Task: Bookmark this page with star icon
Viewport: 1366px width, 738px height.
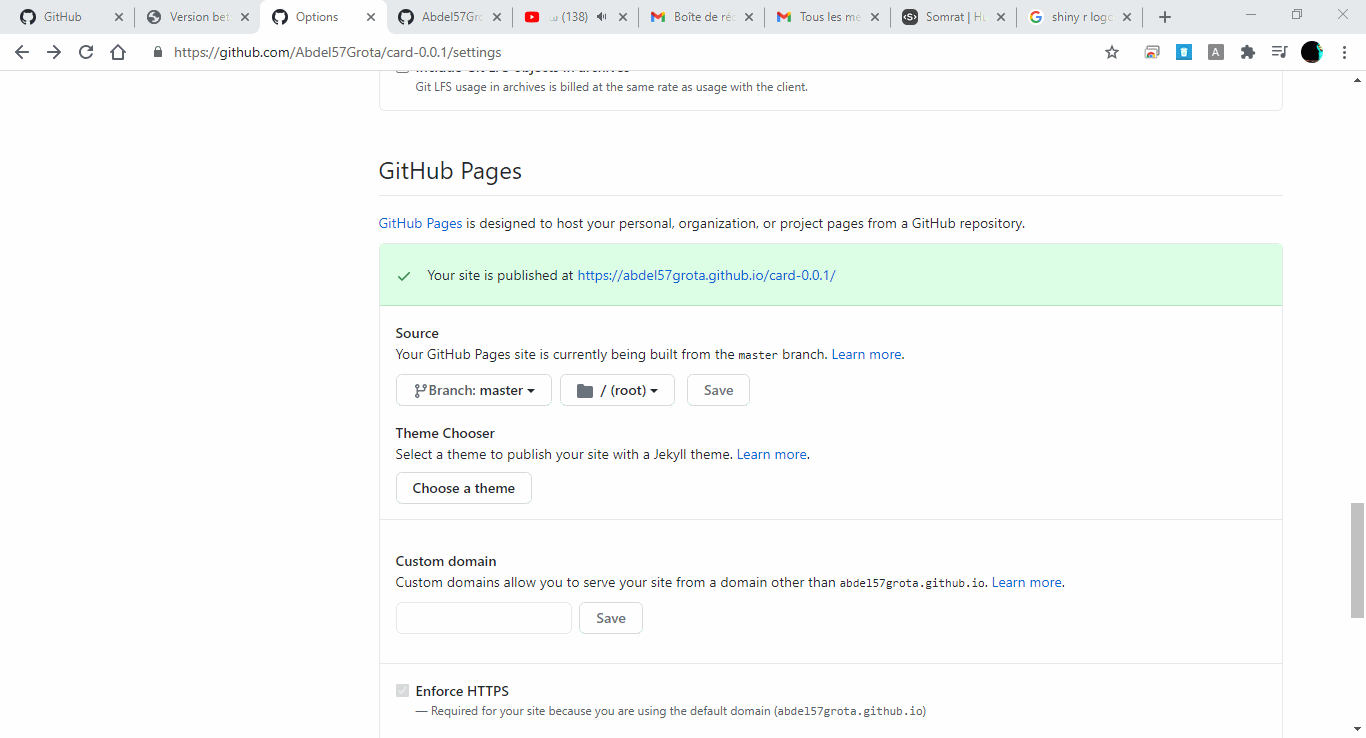Action: (x=1112, y=52)
